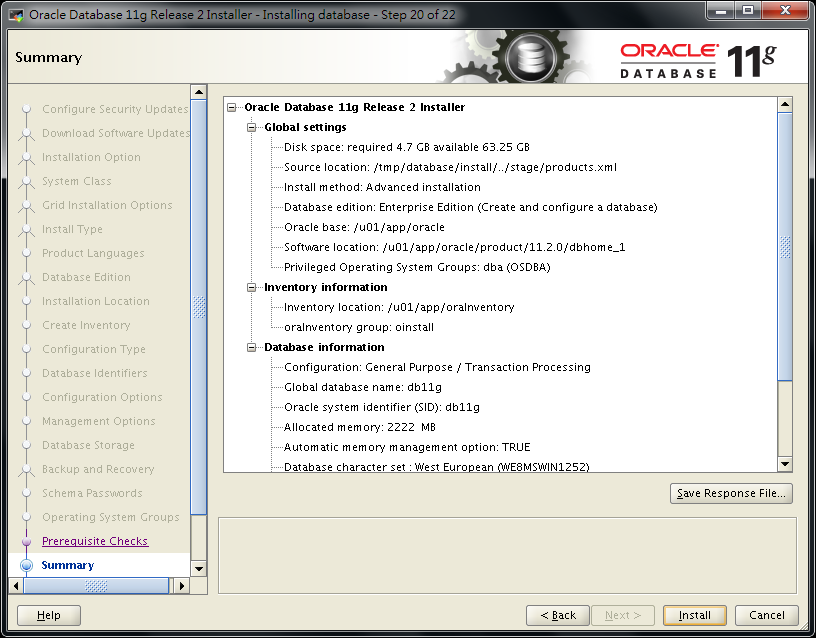Select Global database name: db11g row
This screenshot has height=638, width=816.
[363, 387]
